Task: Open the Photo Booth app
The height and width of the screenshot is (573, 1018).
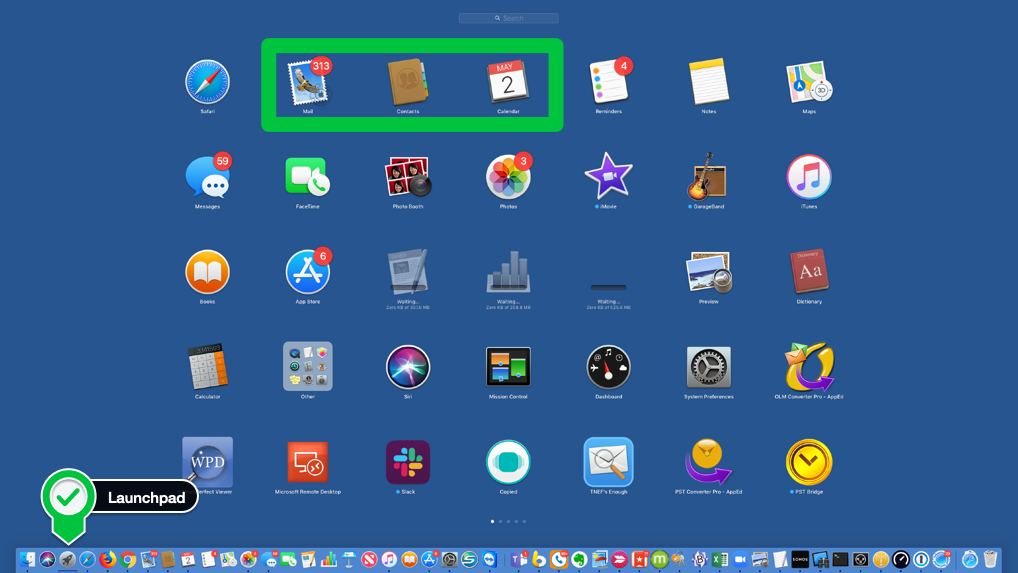Action: click(408, 177)
